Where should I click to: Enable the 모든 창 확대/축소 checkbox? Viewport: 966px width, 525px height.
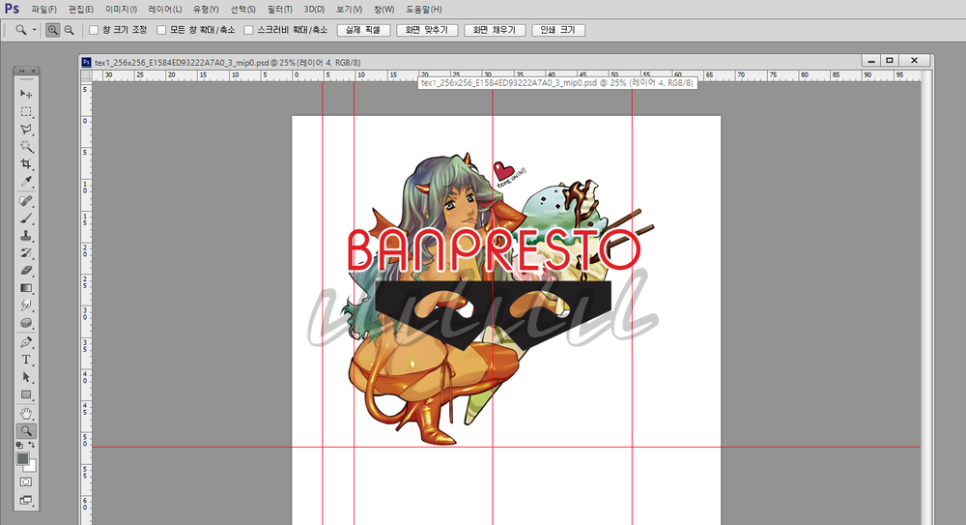[x=161, y=30]
